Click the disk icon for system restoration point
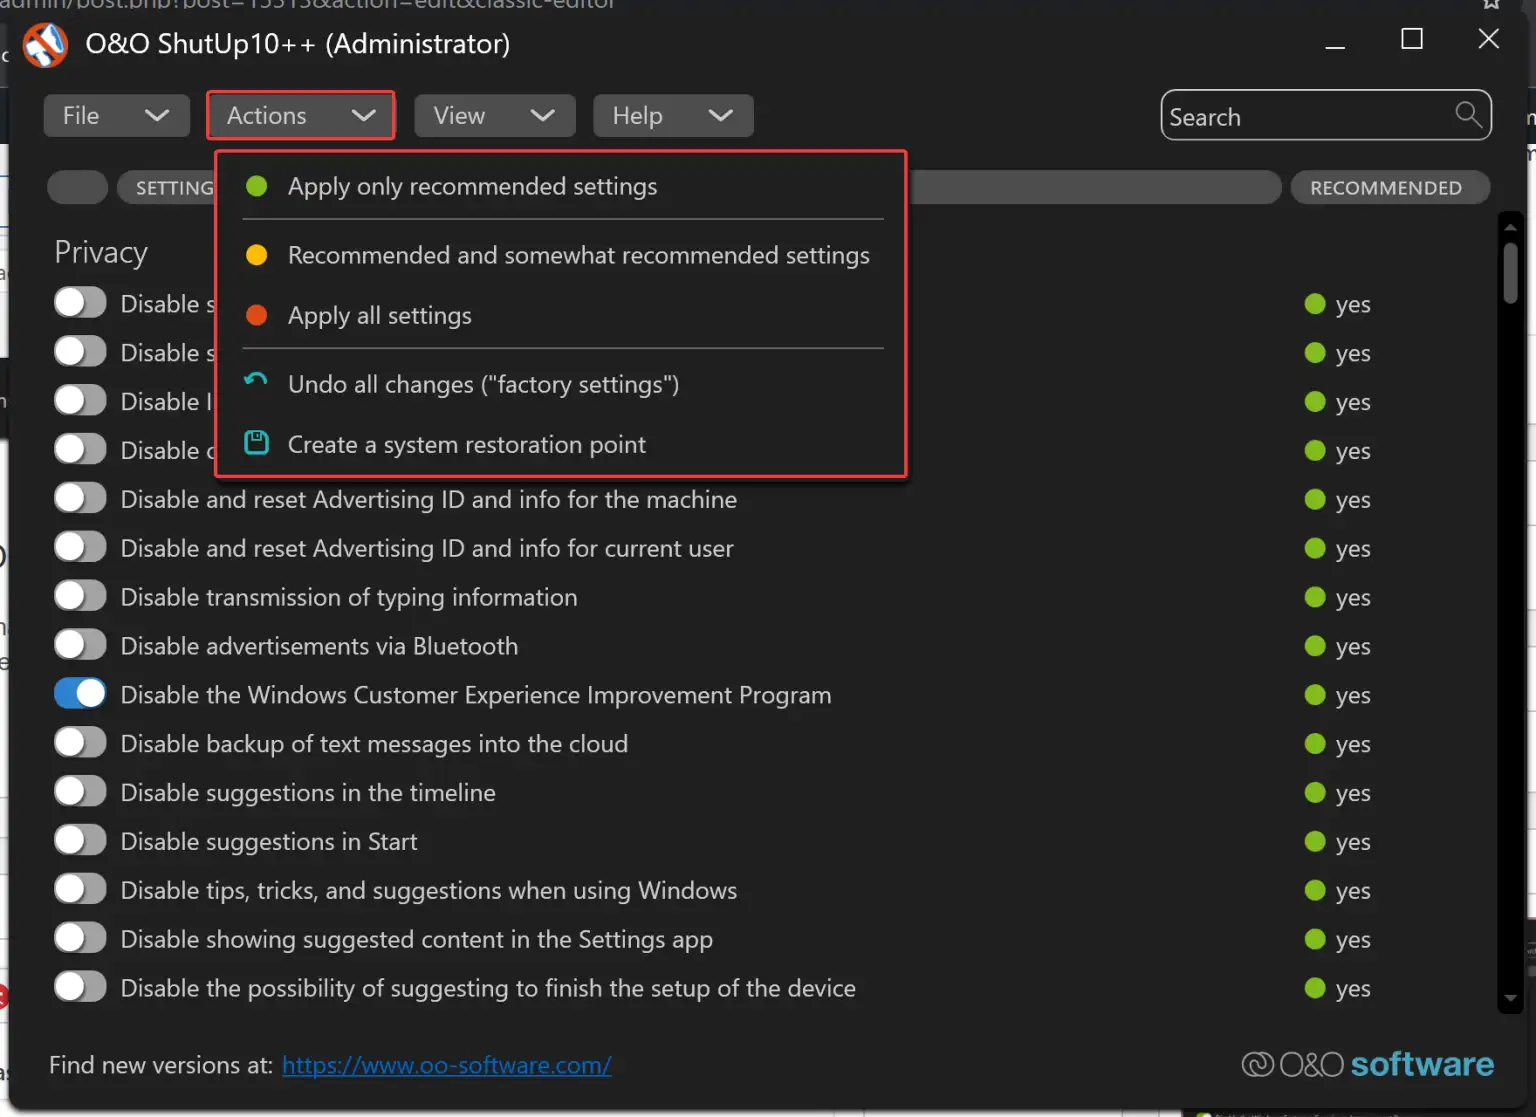The width and height of the screenshot is (1536, 1117). [257, 442]
